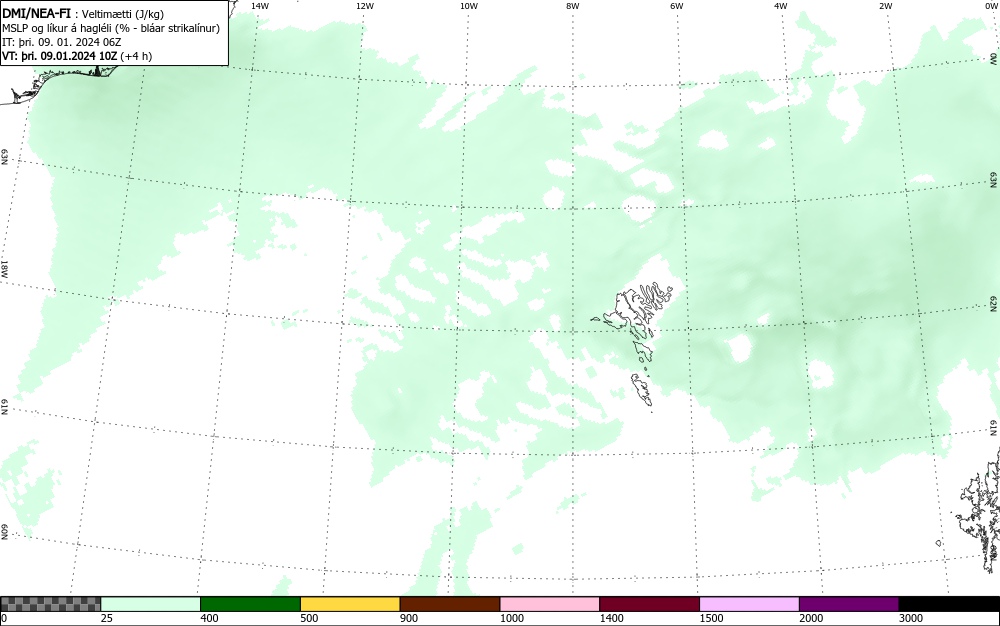Click the purple 2000–3000 legend swatch
The width and height of the screenshot is (1000, 626).
click(849, 604)
